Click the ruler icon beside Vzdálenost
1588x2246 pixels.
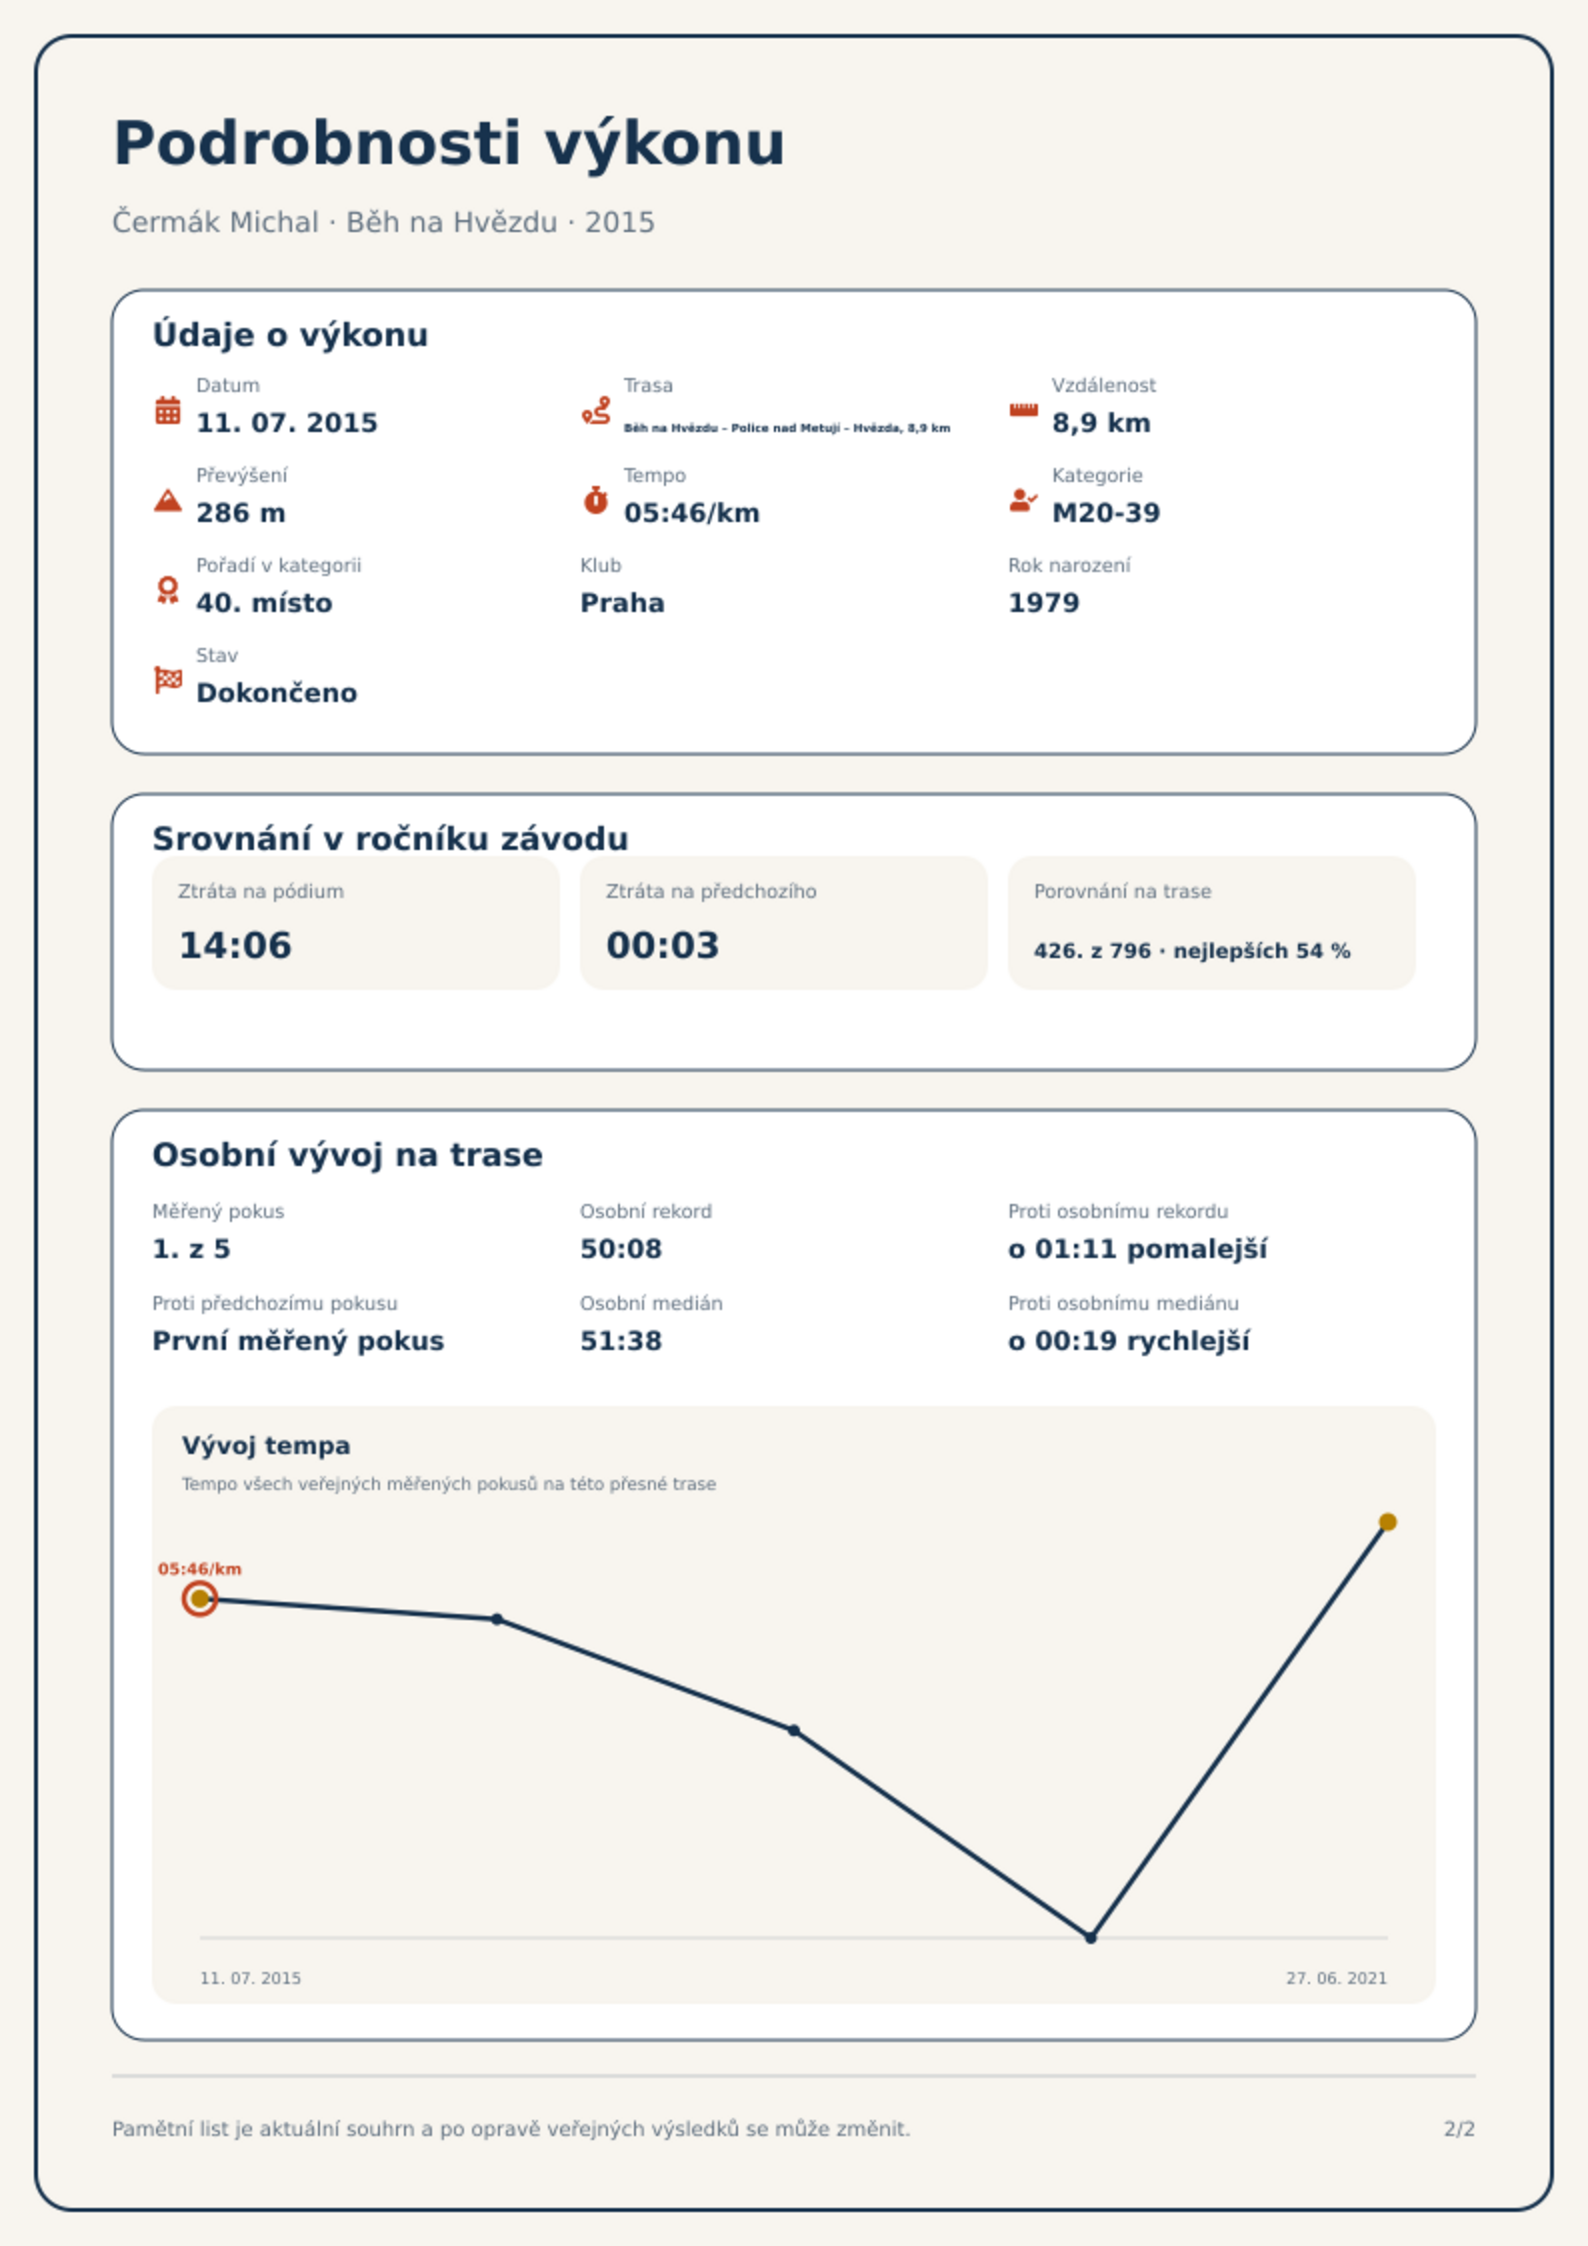click(1023, 410)
